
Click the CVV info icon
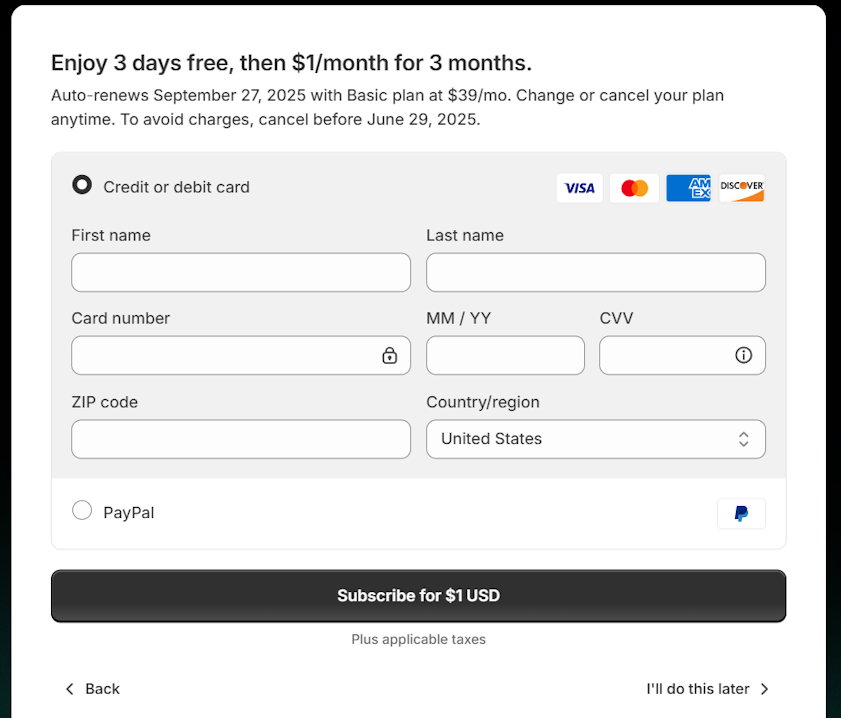coord(744,355)
